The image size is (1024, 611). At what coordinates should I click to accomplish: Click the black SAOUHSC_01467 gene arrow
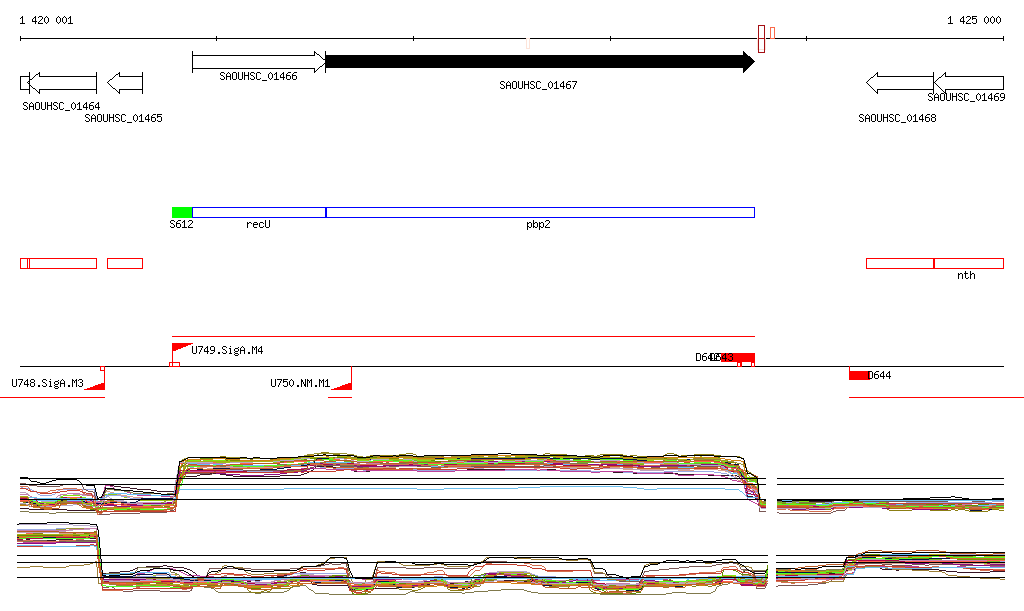point(540,62)
